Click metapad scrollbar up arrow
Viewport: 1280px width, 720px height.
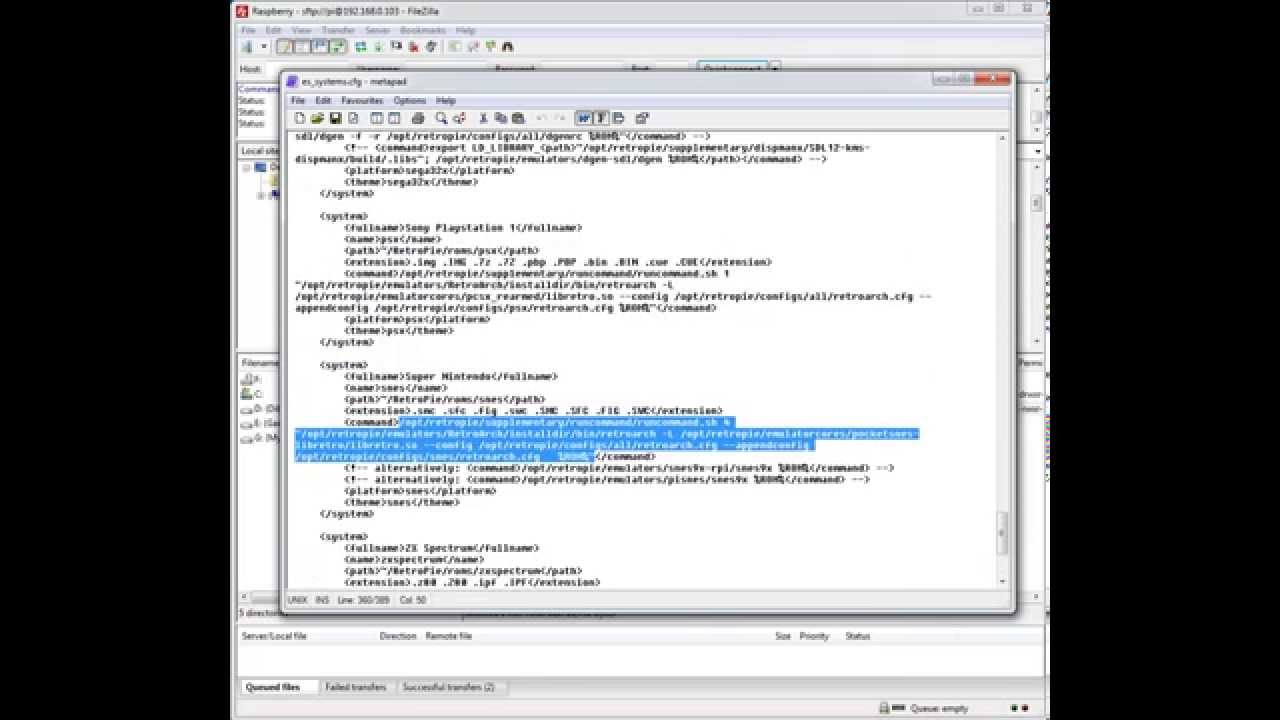tap(1002, 139)
